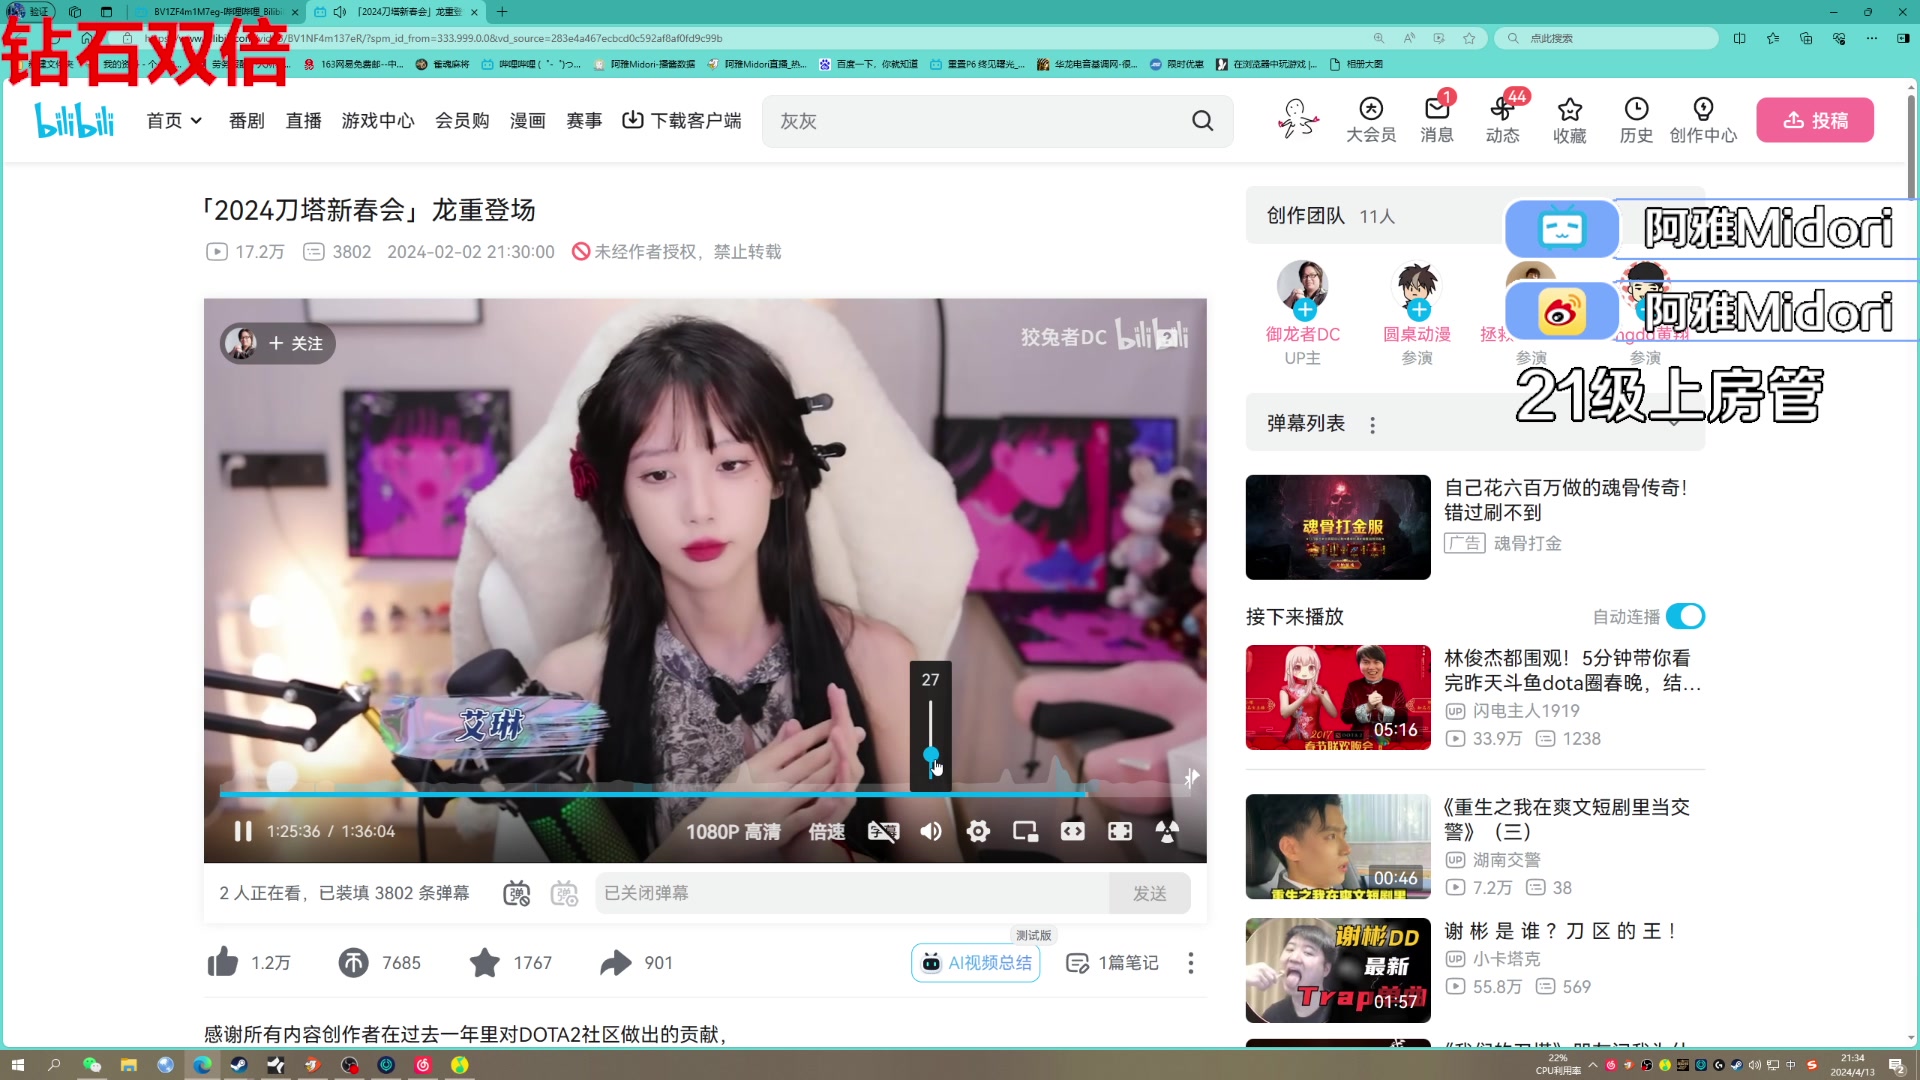Click the 投稿 upload button

tap(1815, 120)
